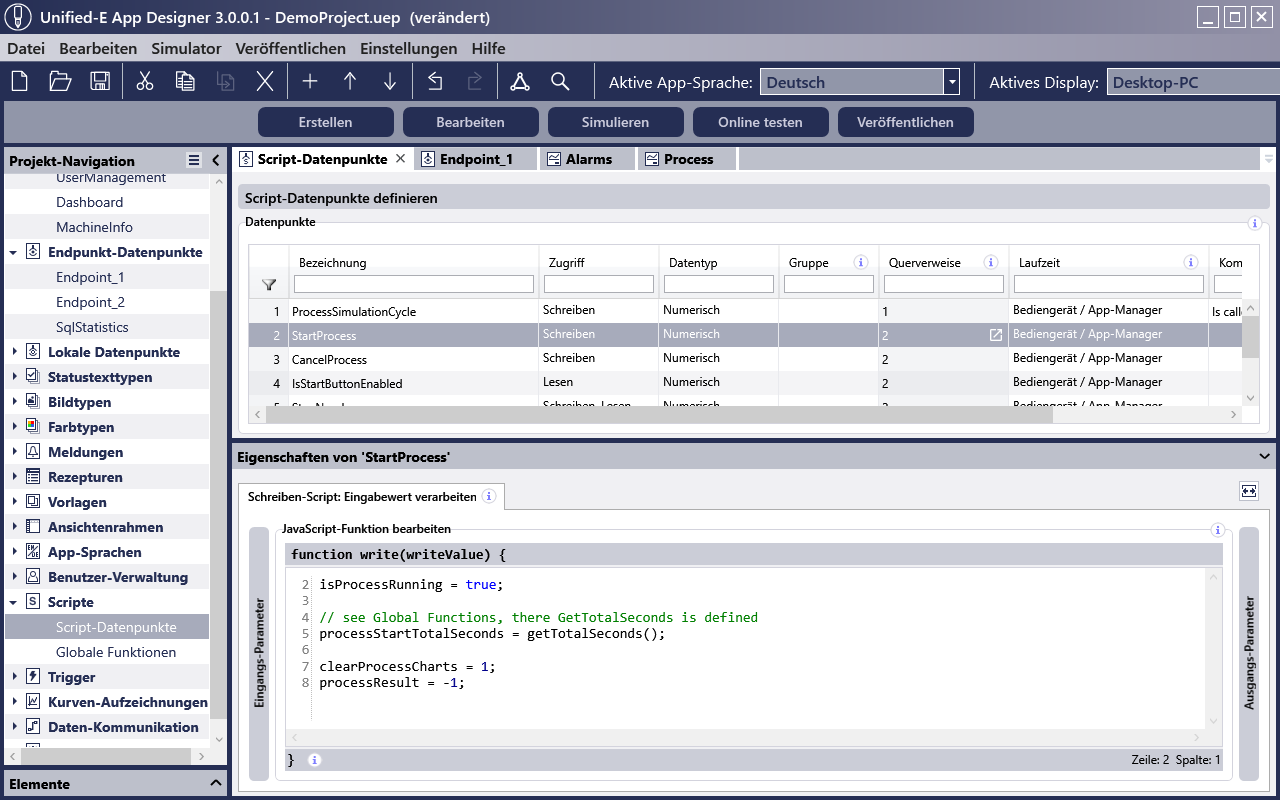Viewport: 1280px width, 800px height.
Task: Click the Save floppy disk toolbar icon
Action: pyautogui.click(x=100, y=82)
